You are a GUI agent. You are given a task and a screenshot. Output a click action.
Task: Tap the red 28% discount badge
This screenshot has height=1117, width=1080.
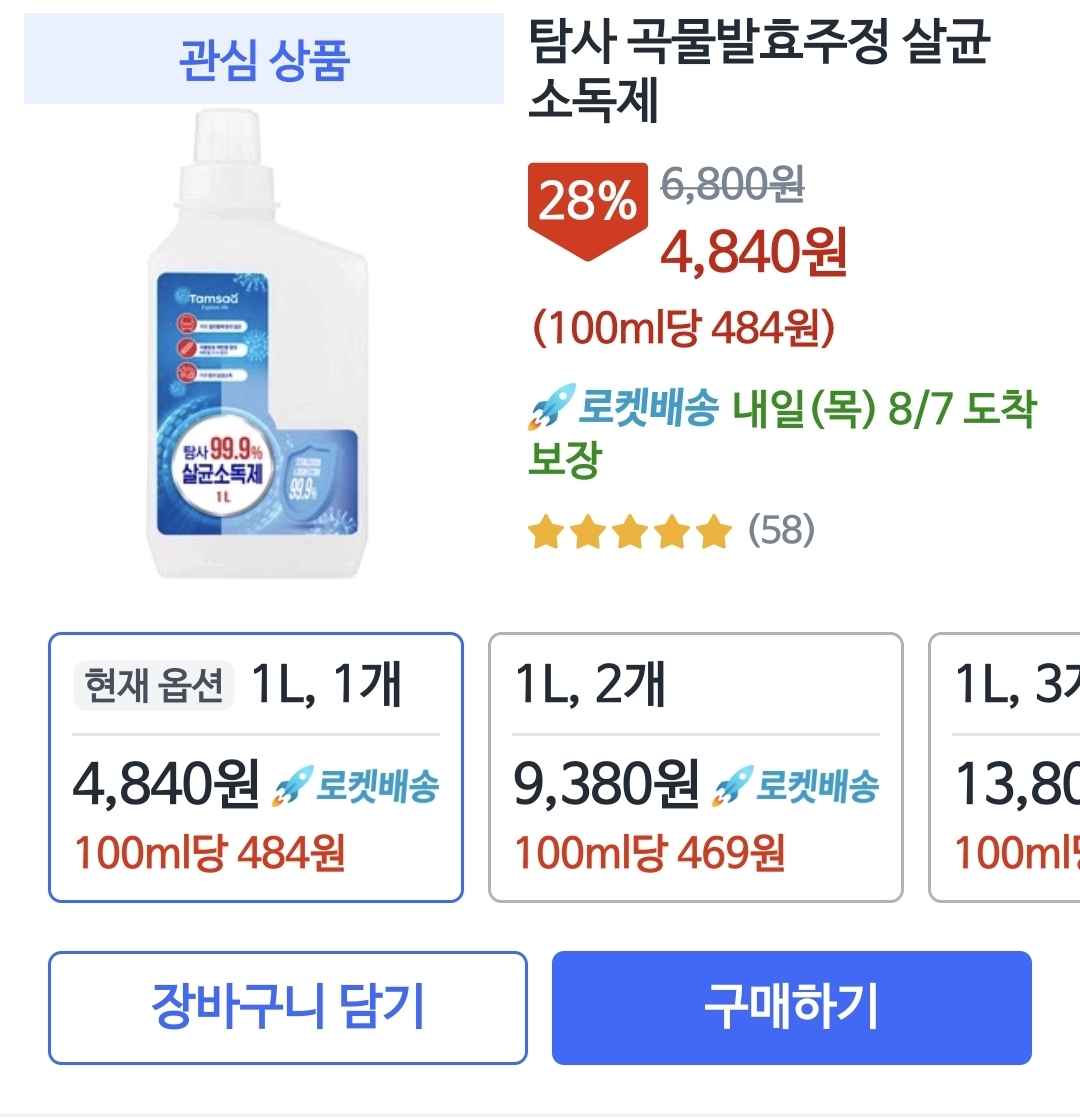588,204
